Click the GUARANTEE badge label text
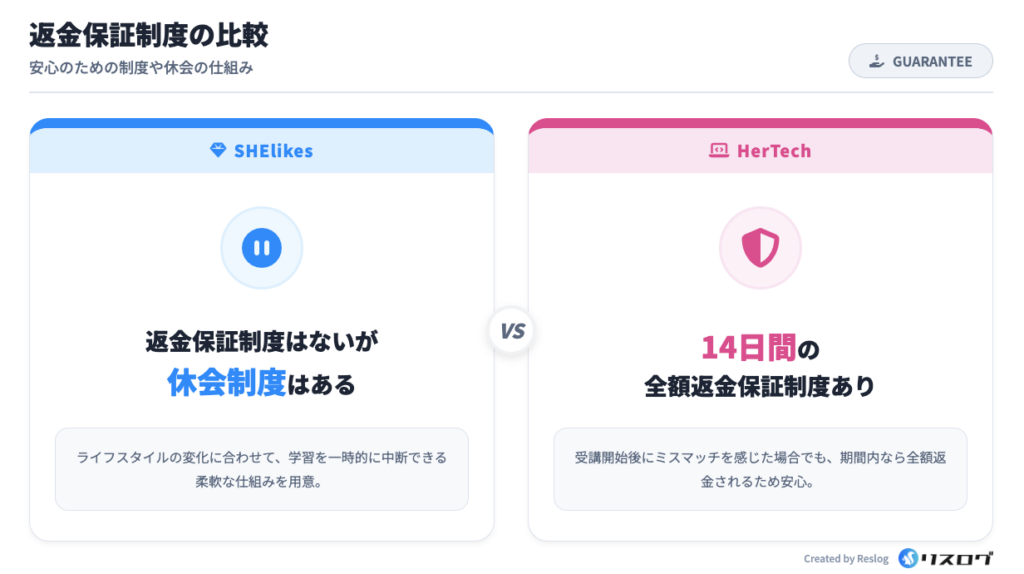The image size is (1024, 574). pos(932,62)
